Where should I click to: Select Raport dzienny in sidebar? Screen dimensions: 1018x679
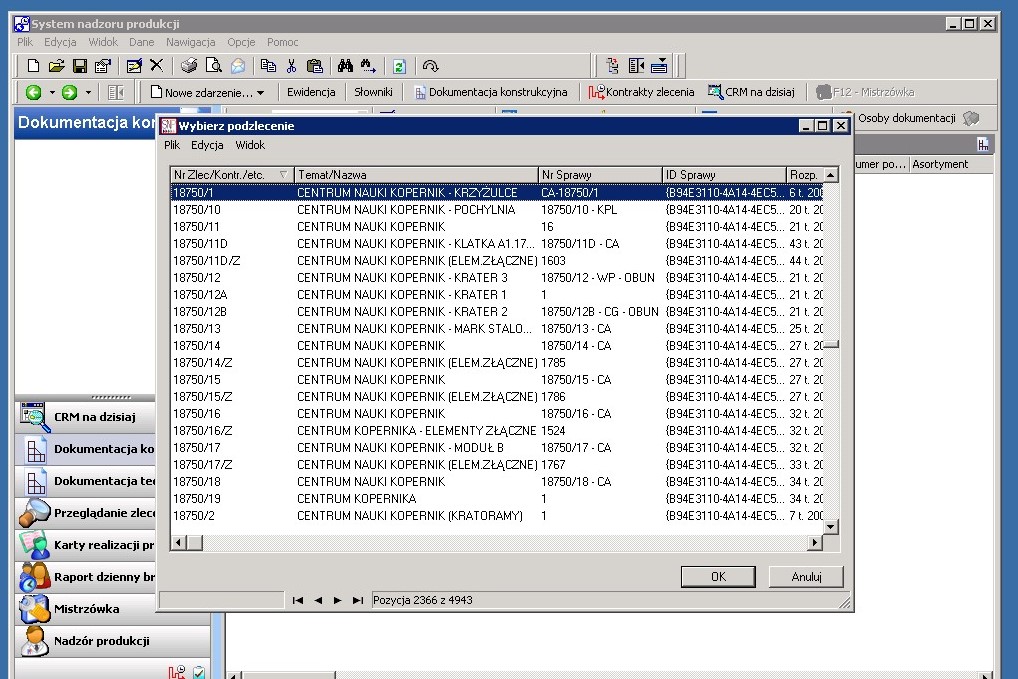click(x=86, y=576)
